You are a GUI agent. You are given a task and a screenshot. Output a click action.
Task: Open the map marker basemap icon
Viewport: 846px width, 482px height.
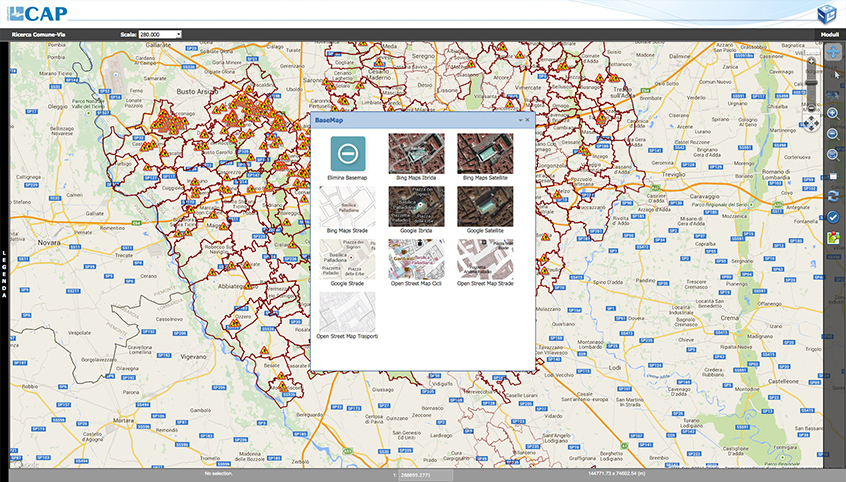833,238
